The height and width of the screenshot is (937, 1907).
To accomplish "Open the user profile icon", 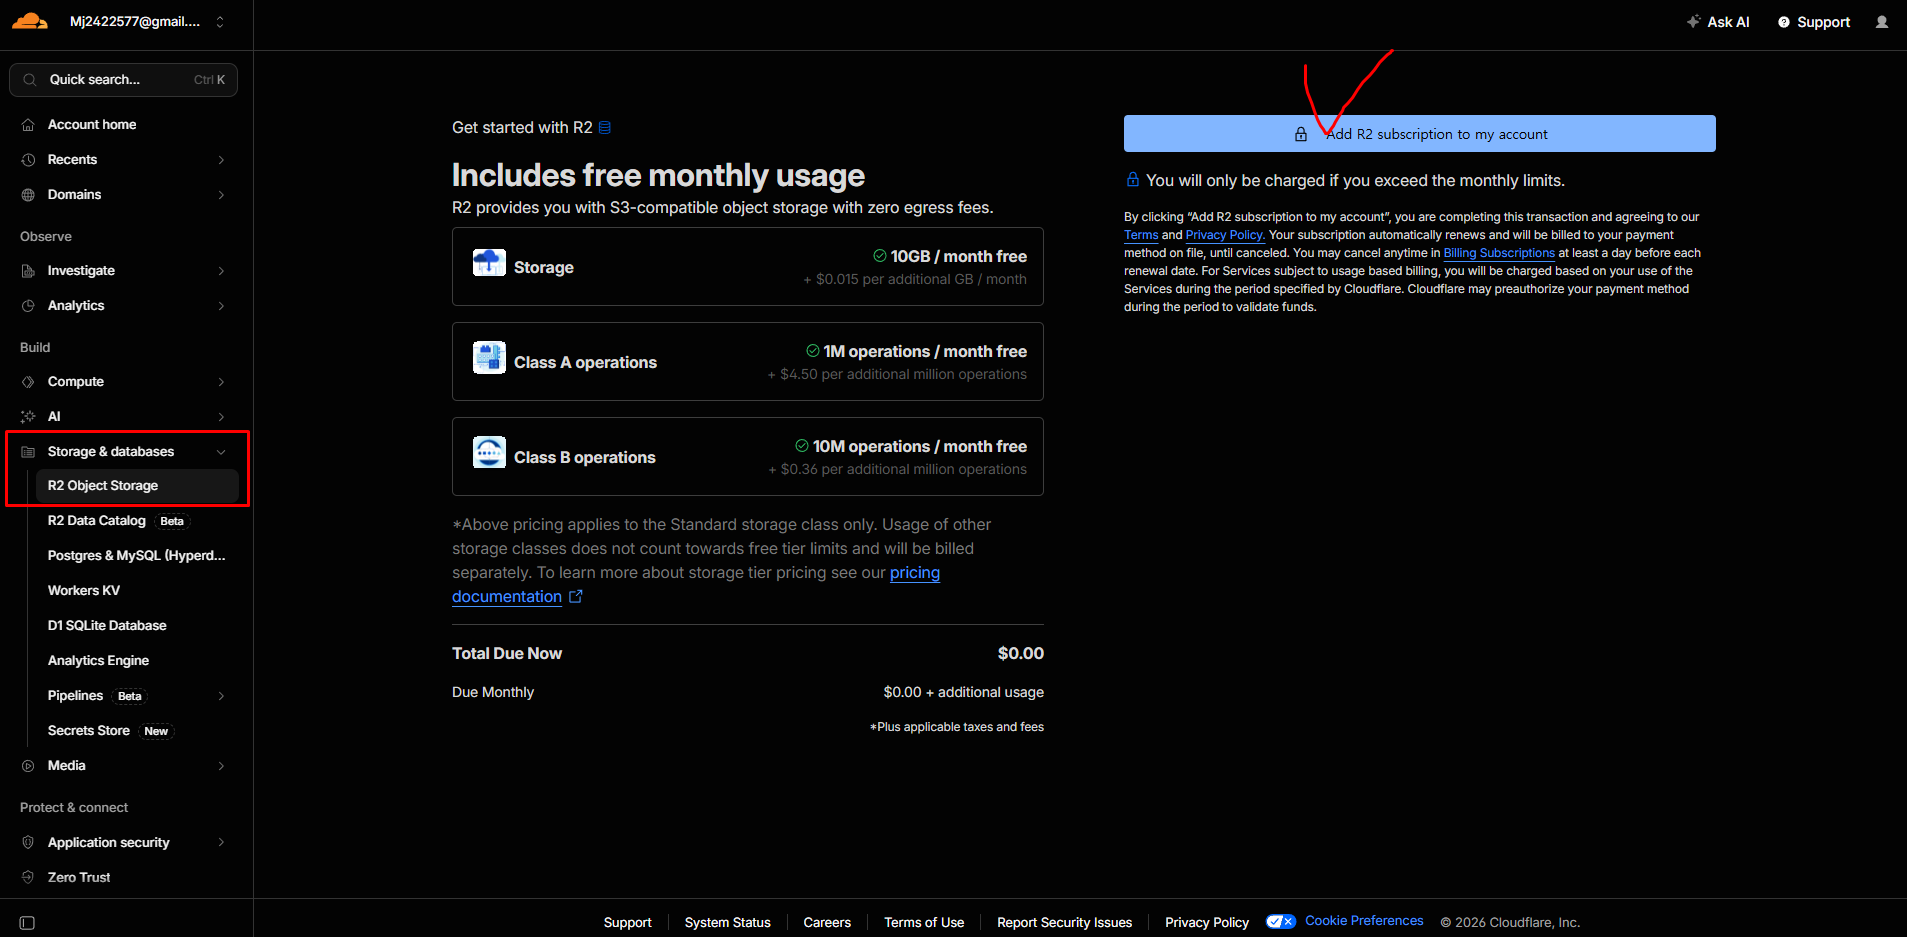I will tap(1882, 22).
